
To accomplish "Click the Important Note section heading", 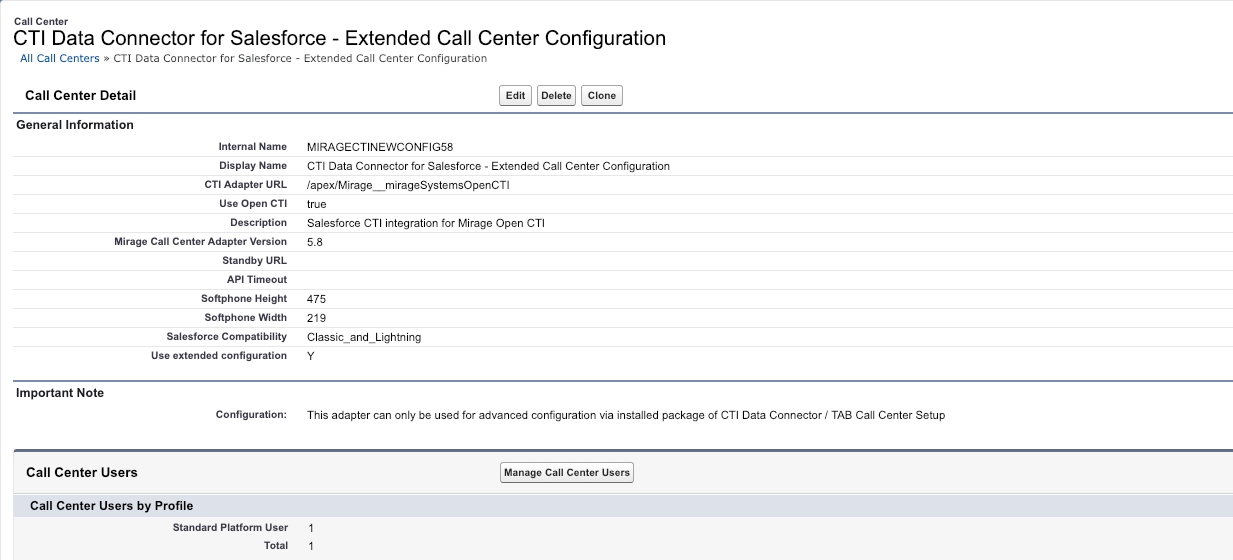I will coord(60,393).
